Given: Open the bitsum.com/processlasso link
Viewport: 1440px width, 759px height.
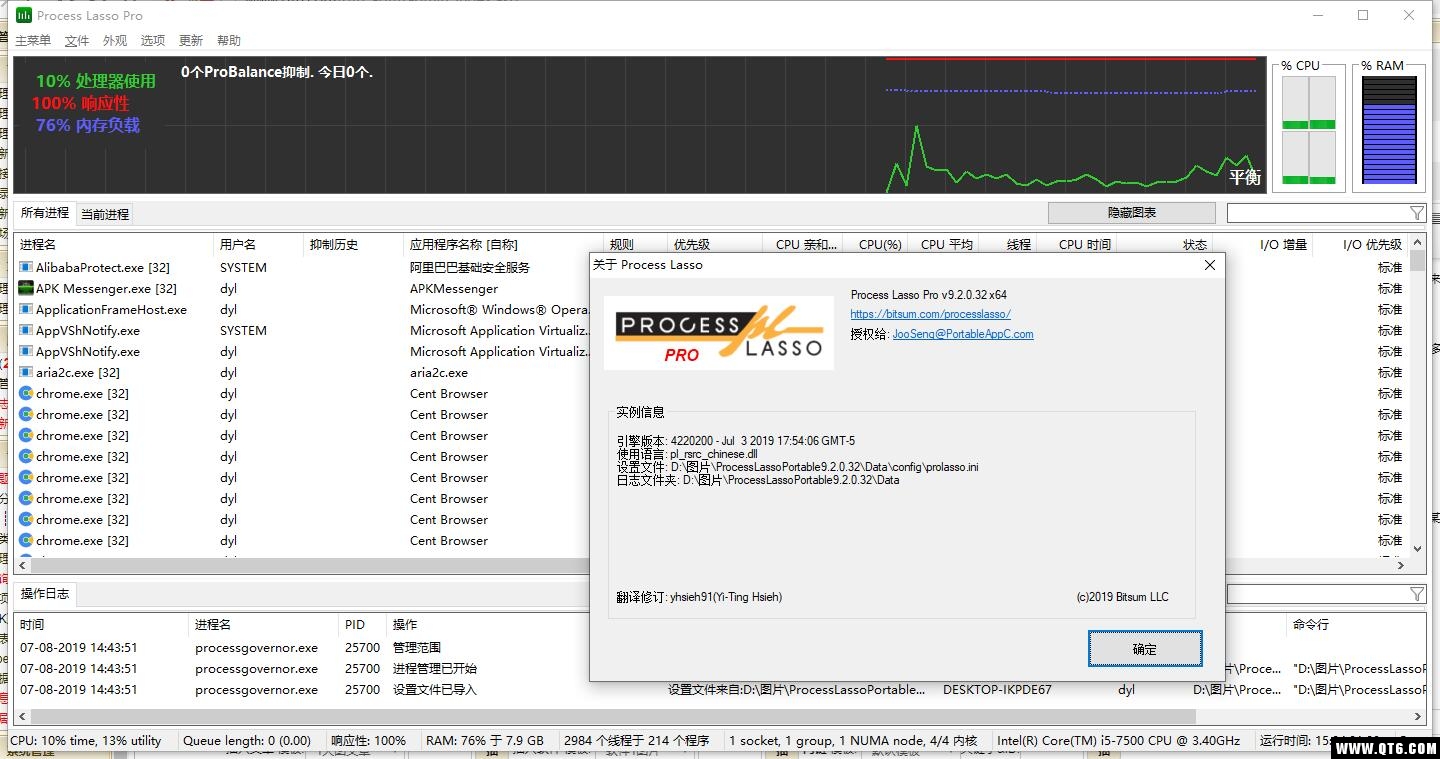Looking at the screenshot, I should pyautogui.click(x=931, y=314).
